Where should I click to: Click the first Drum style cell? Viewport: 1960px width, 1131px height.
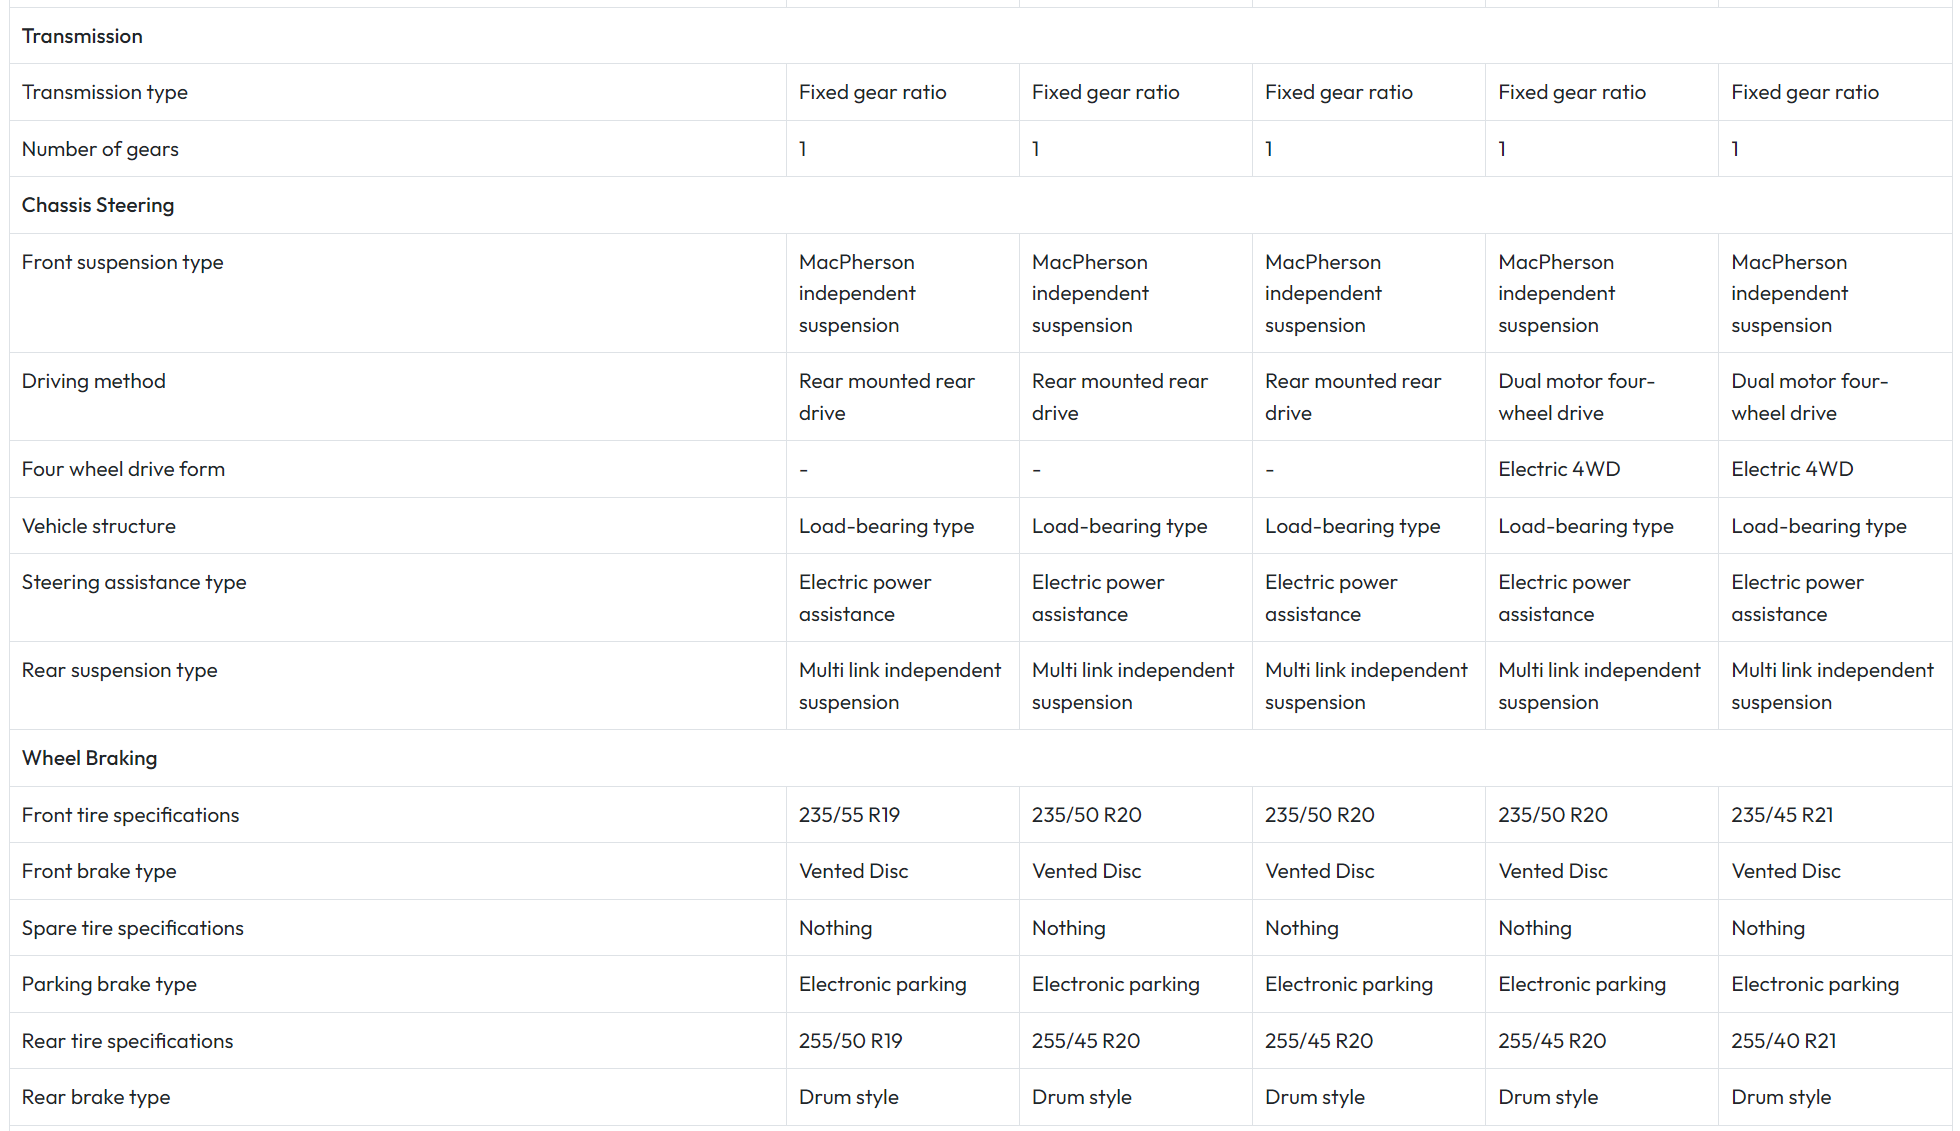[848, 1097]
